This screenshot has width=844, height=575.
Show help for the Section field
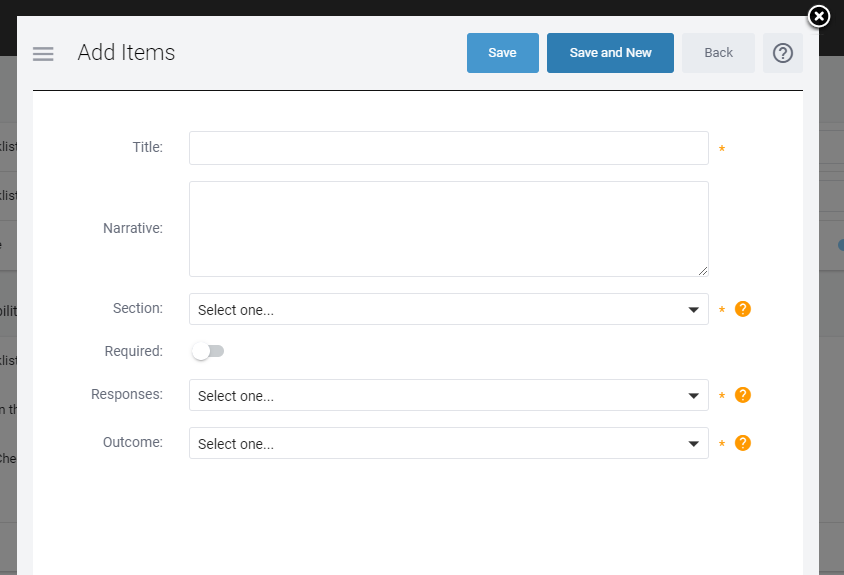pos(742,309)
